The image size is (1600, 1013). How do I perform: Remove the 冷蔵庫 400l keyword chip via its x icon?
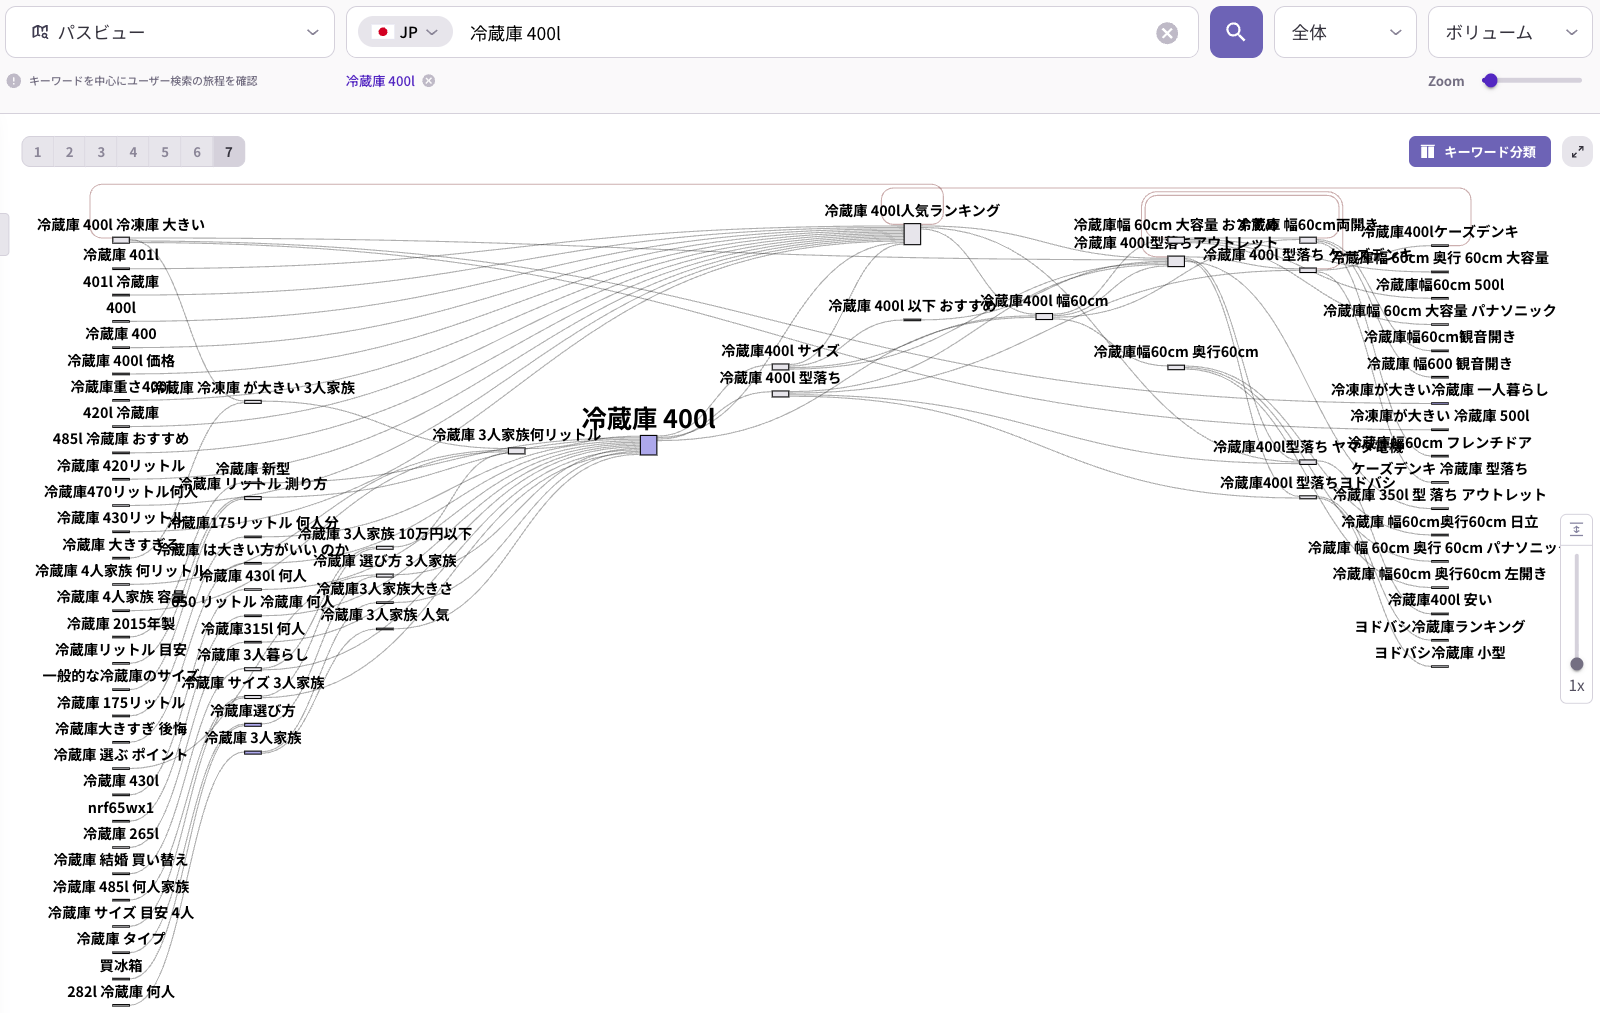click(429, 81)
